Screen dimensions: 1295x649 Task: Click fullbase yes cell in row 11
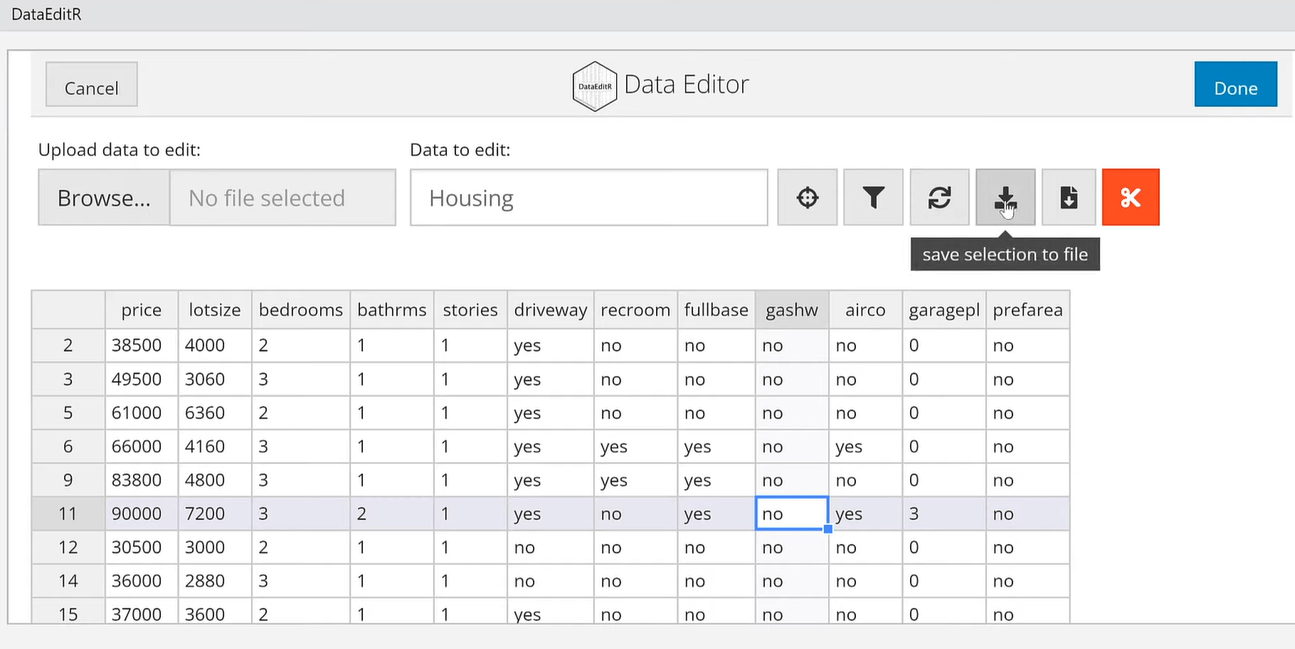[x=717, y=513]
